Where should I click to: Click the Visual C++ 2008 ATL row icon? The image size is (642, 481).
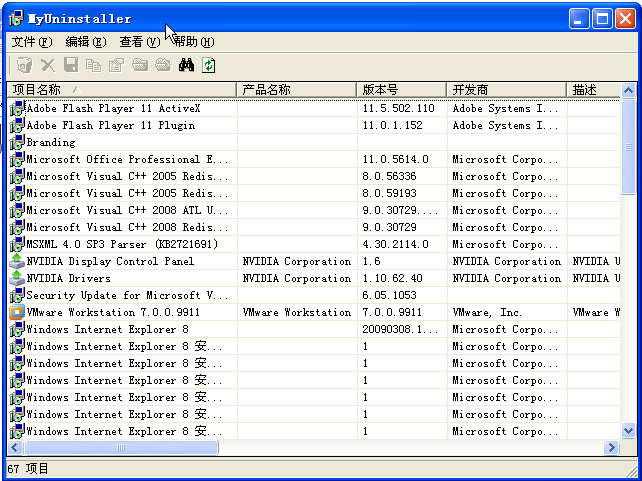pos(17,210)
